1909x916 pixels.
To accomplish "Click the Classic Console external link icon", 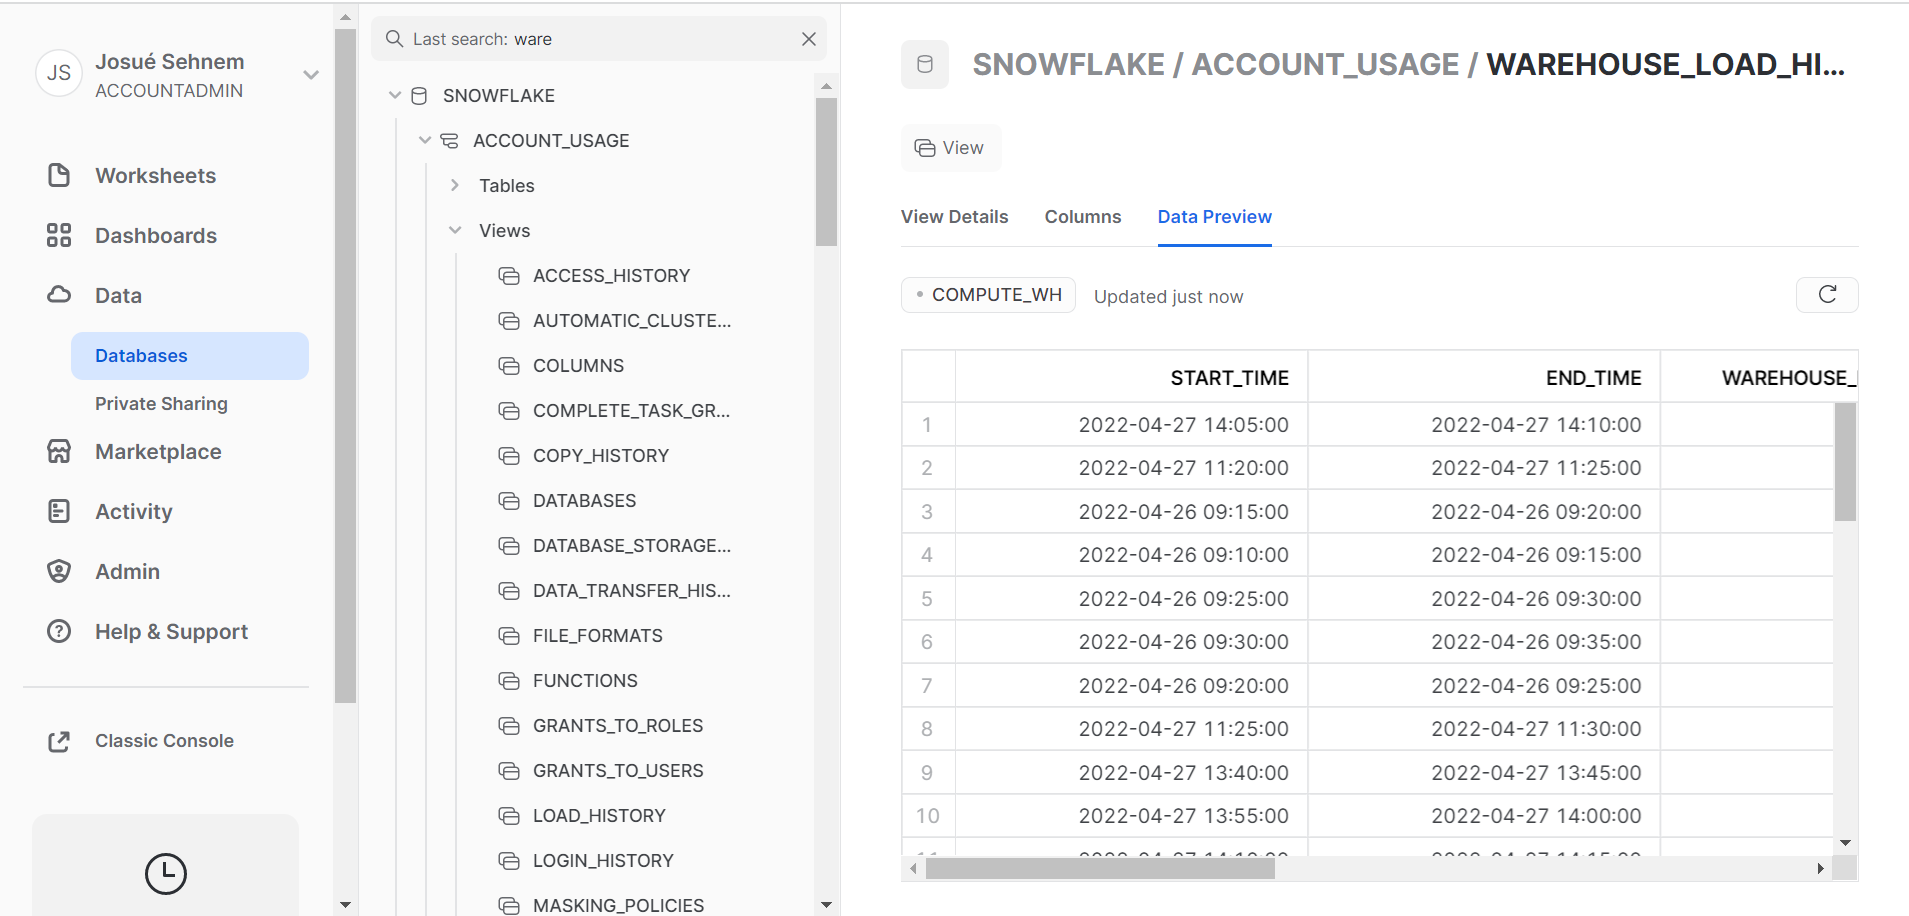I will tap(59, 741).
